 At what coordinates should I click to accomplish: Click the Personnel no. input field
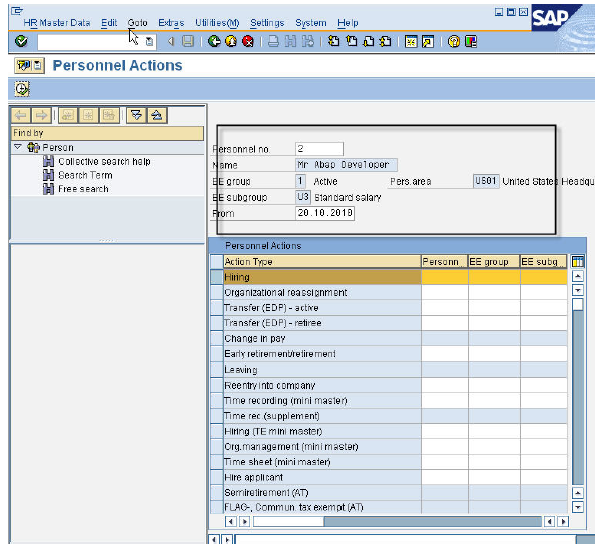coord(320,149)
